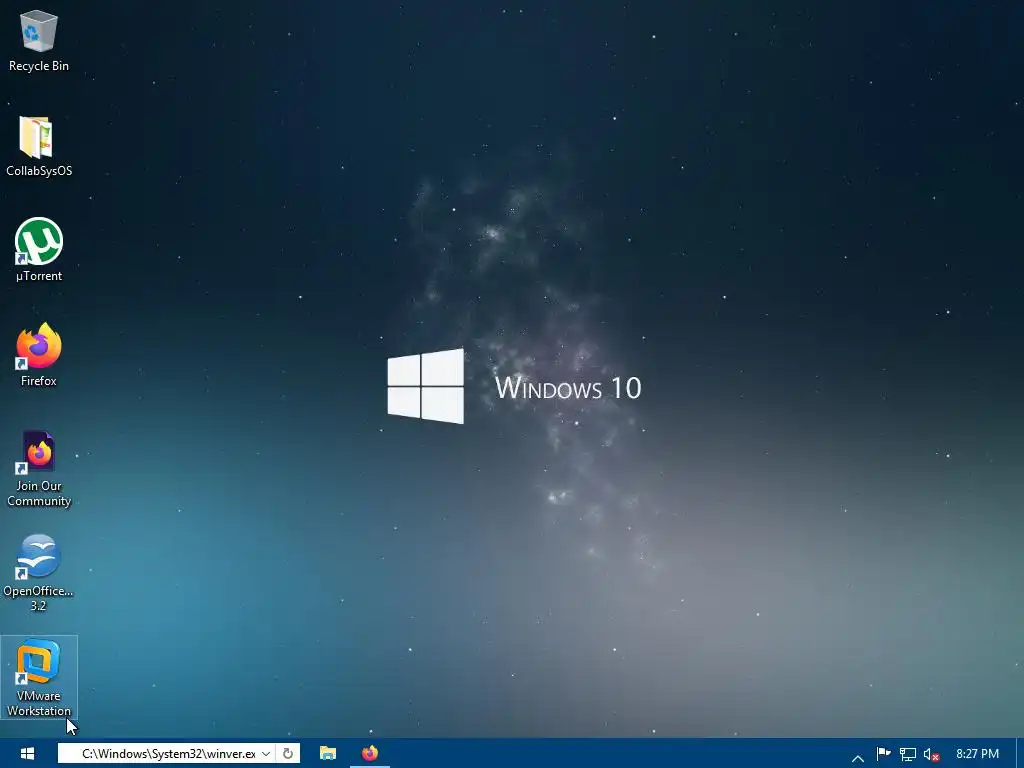Open File Explorer from the taskbar
Viewport: 1024px width, 768px height.
pyautogui.click(x=328, y=754)
